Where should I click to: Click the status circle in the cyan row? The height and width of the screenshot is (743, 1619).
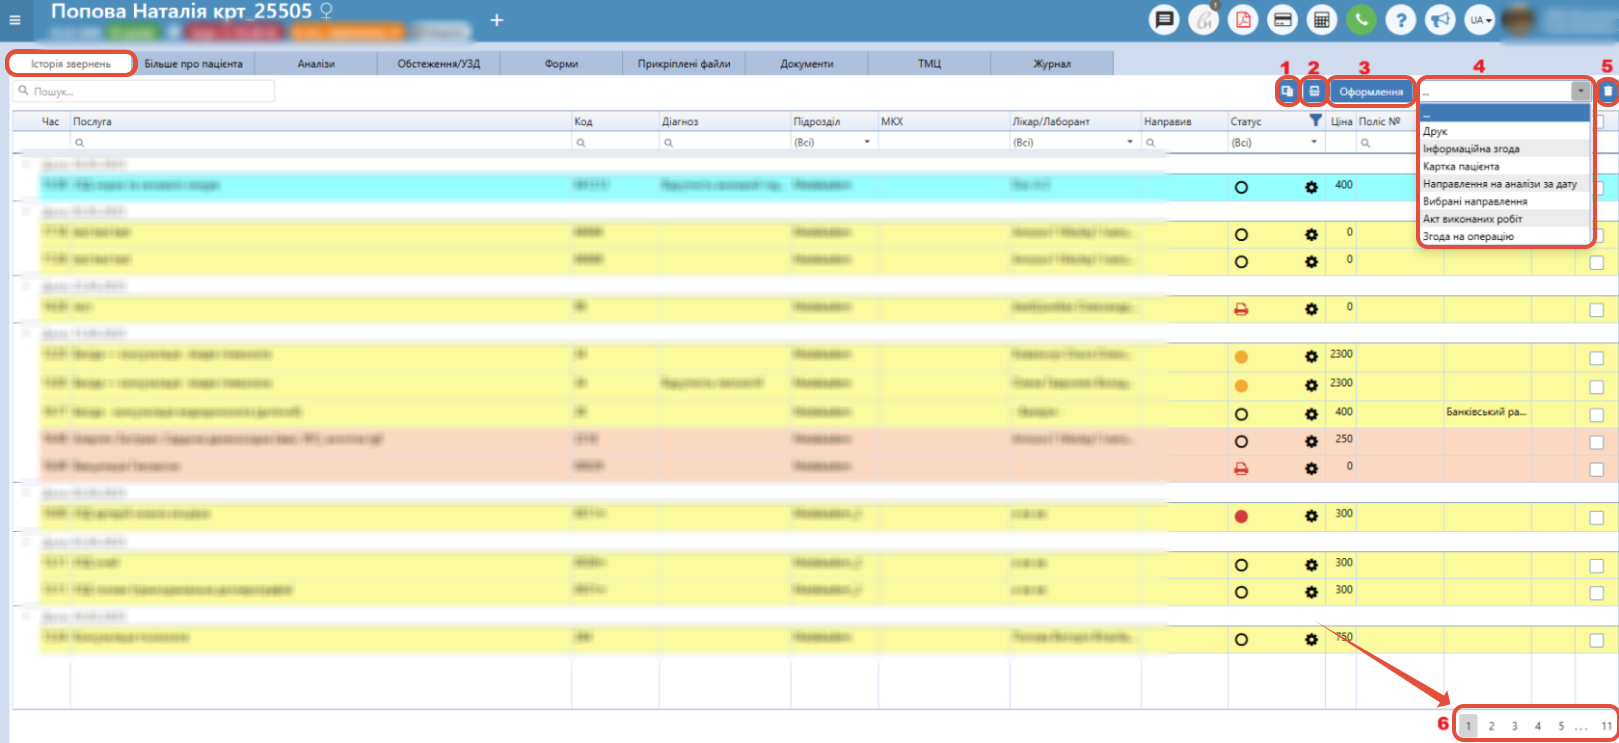1241,187
